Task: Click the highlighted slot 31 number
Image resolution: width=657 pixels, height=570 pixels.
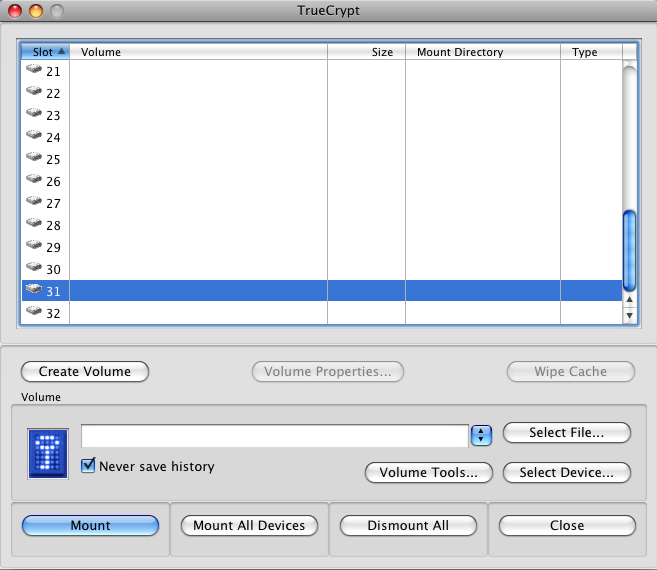Action: click(x=53, y=291)
